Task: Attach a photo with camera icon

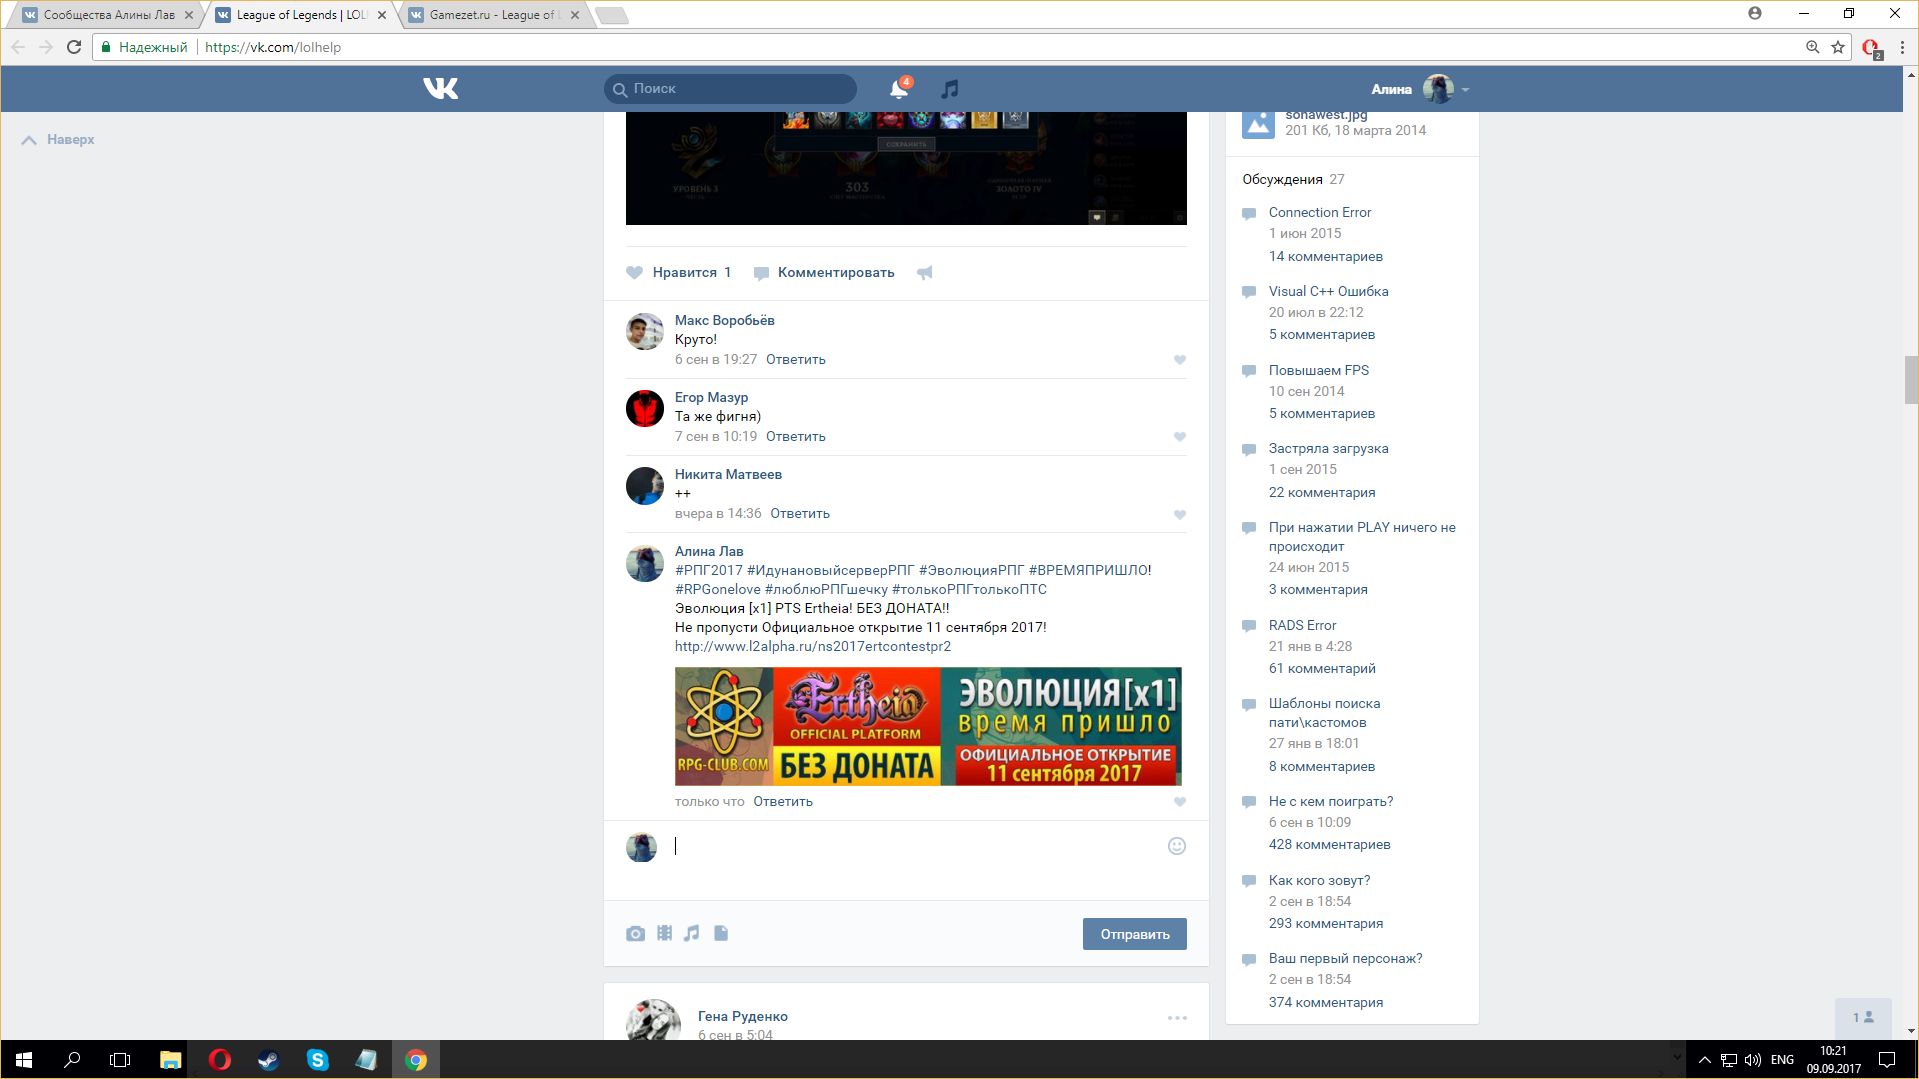Action: [x=635, y=934]
